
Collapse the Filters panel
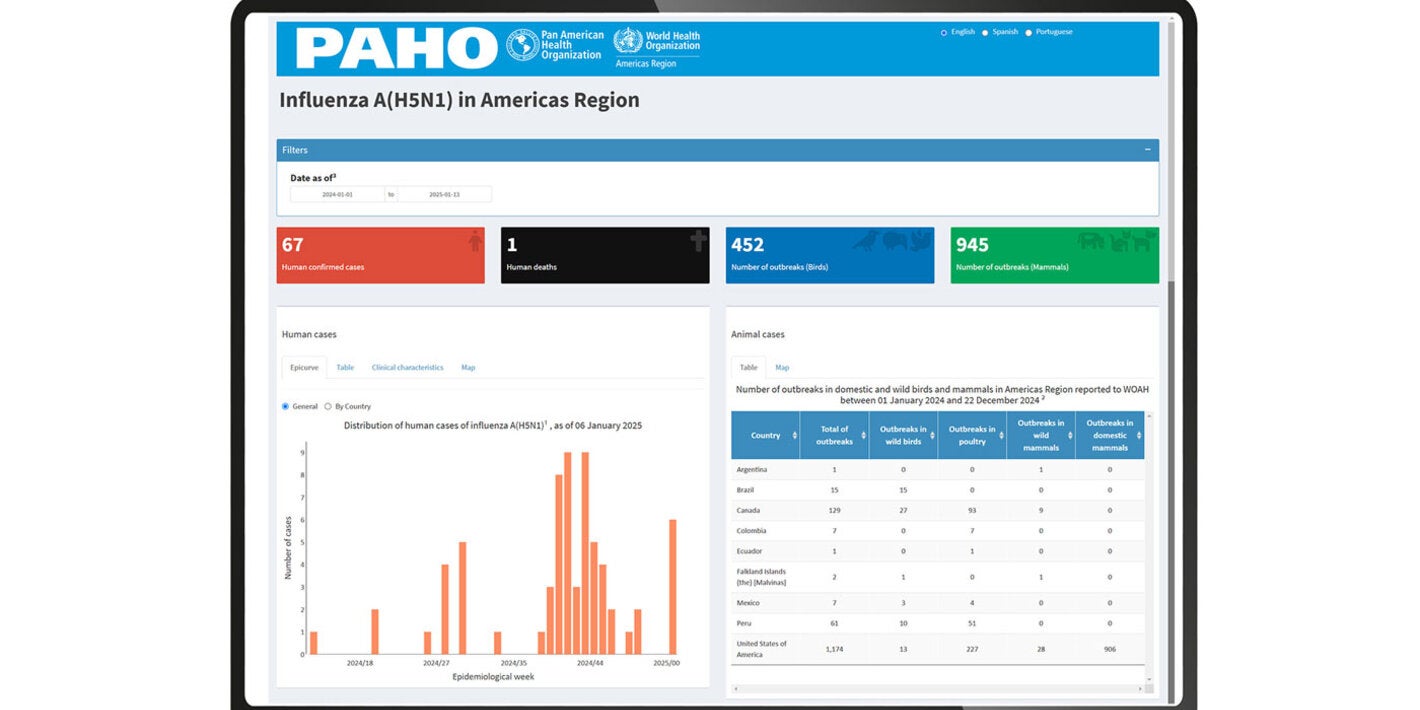1147,149
